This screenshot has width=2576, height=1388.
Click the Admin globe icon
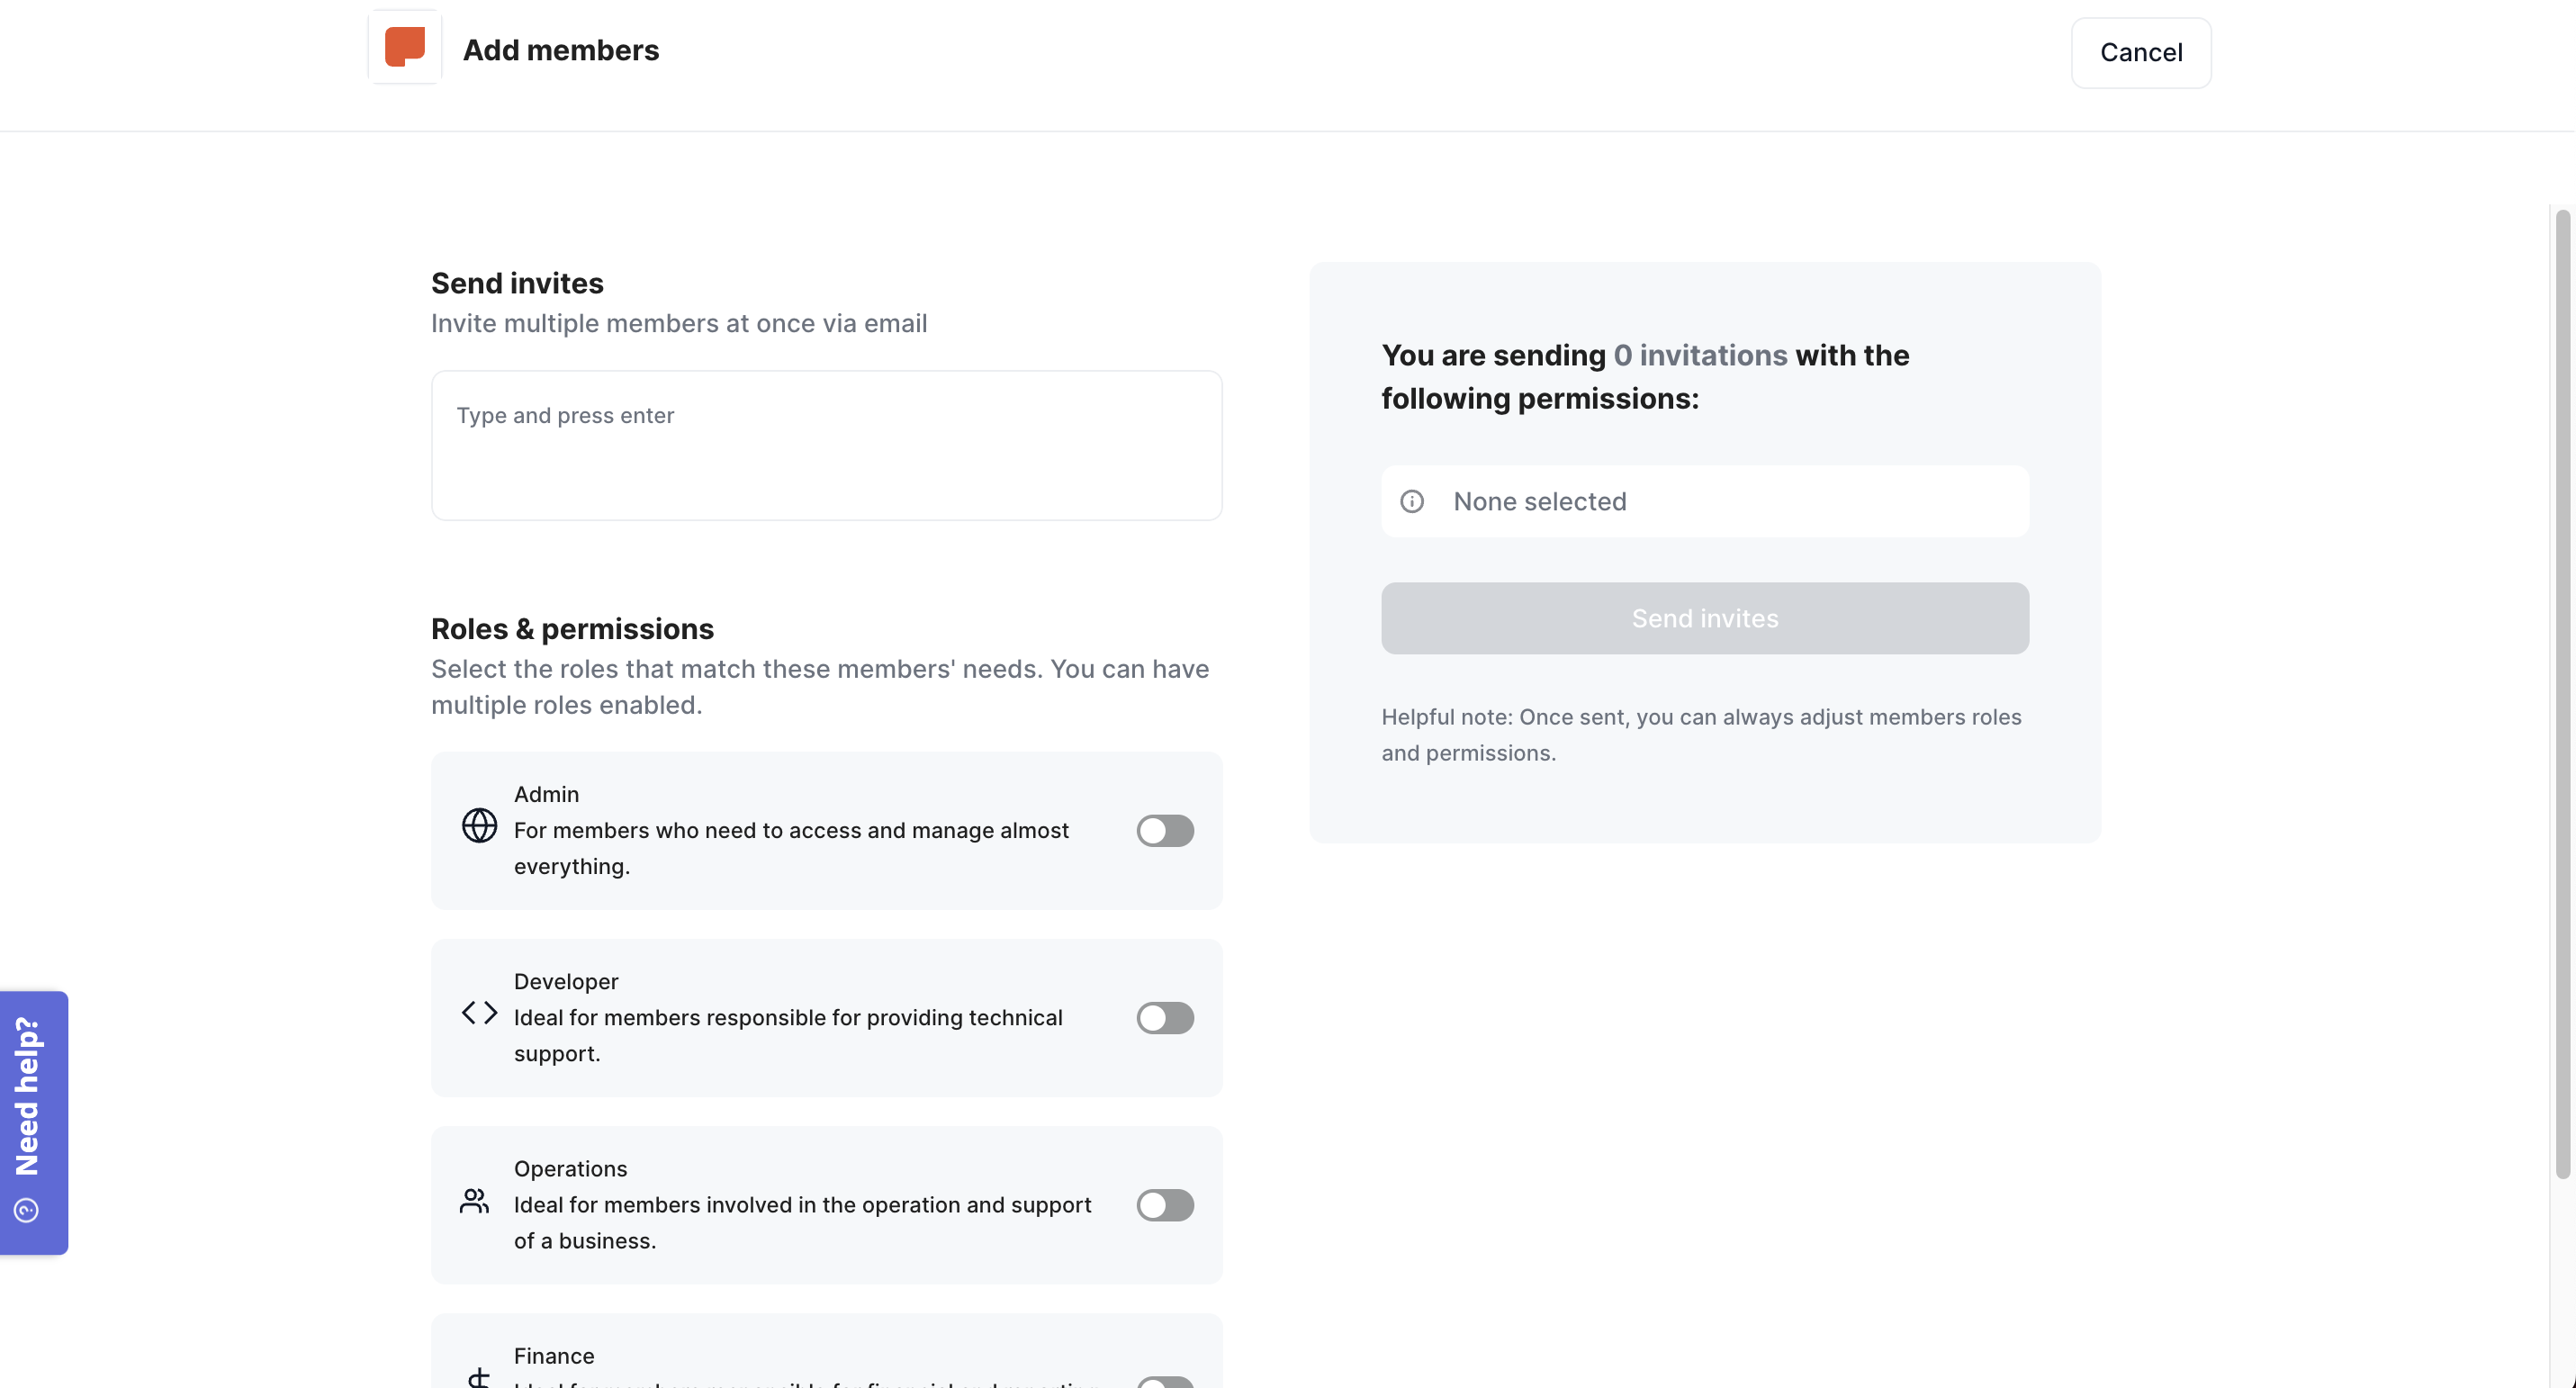479,826
